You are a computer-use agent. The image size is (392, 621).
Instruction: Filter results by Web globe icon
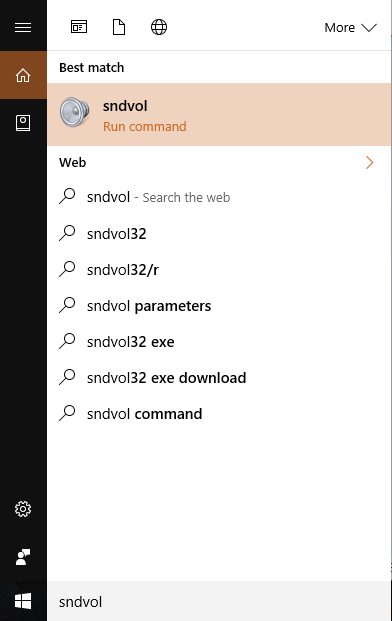pos(159,27)
